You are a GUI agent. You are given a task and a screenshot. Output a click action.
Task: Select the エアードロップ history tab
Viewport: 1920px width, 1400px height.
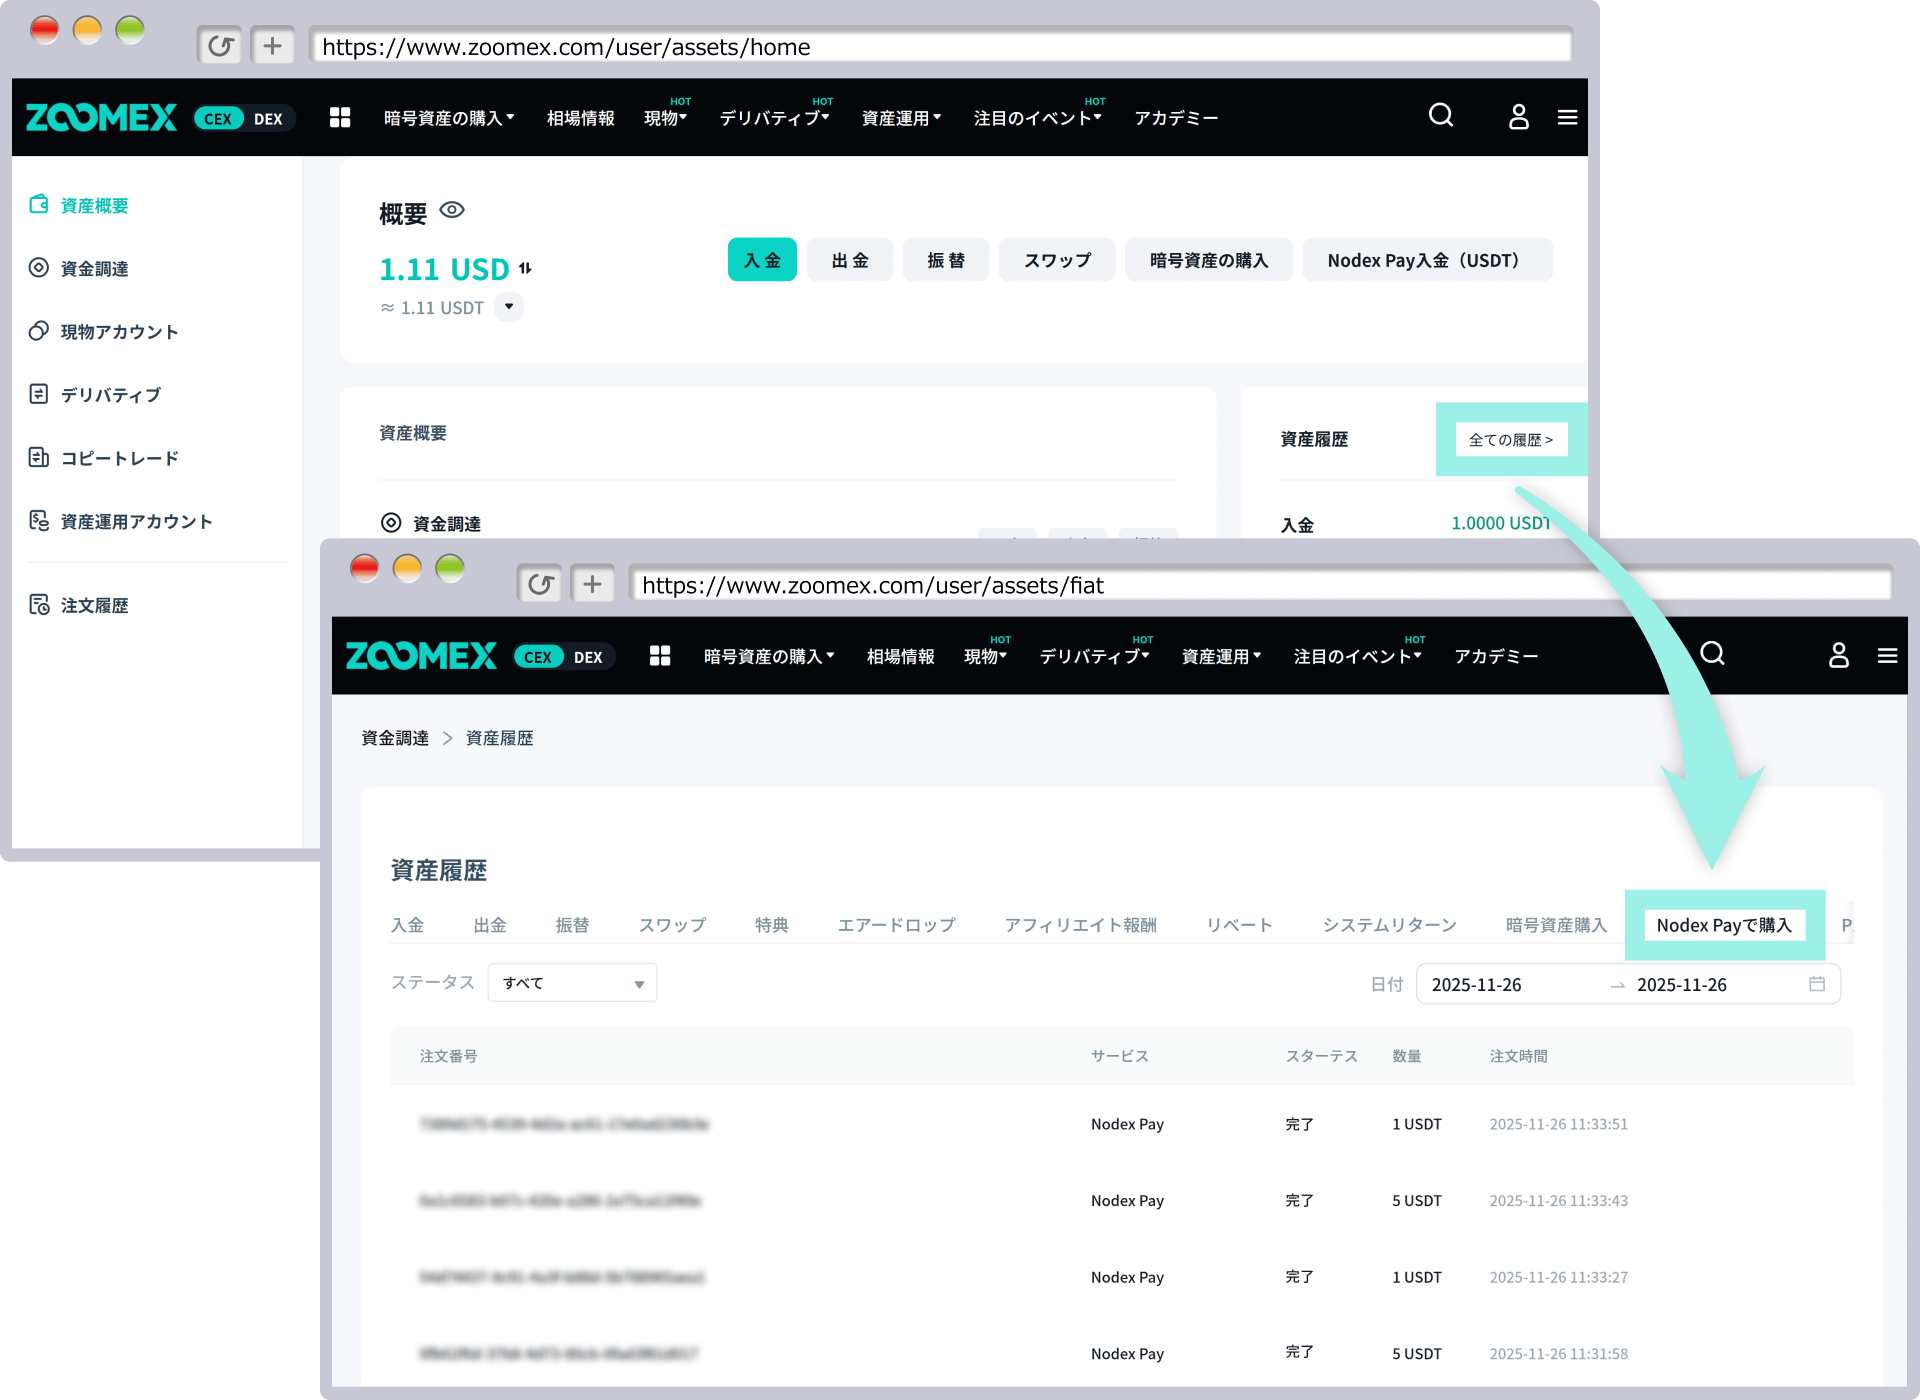click(895, 925)
